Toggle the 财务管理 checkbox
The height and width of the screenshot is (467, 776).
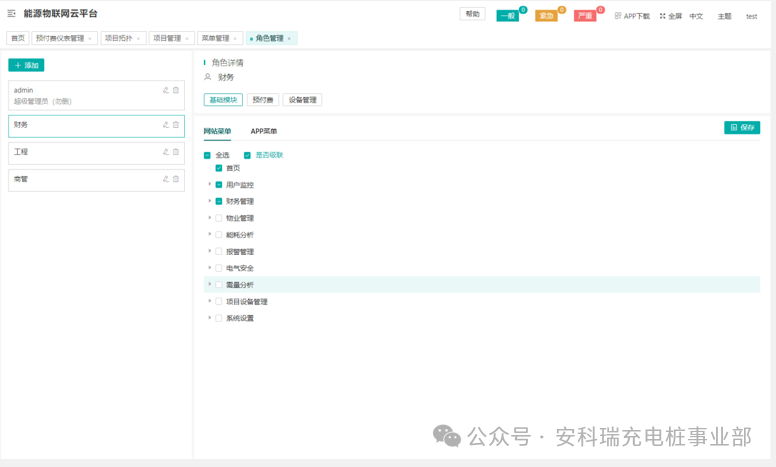tap(219, 201)
